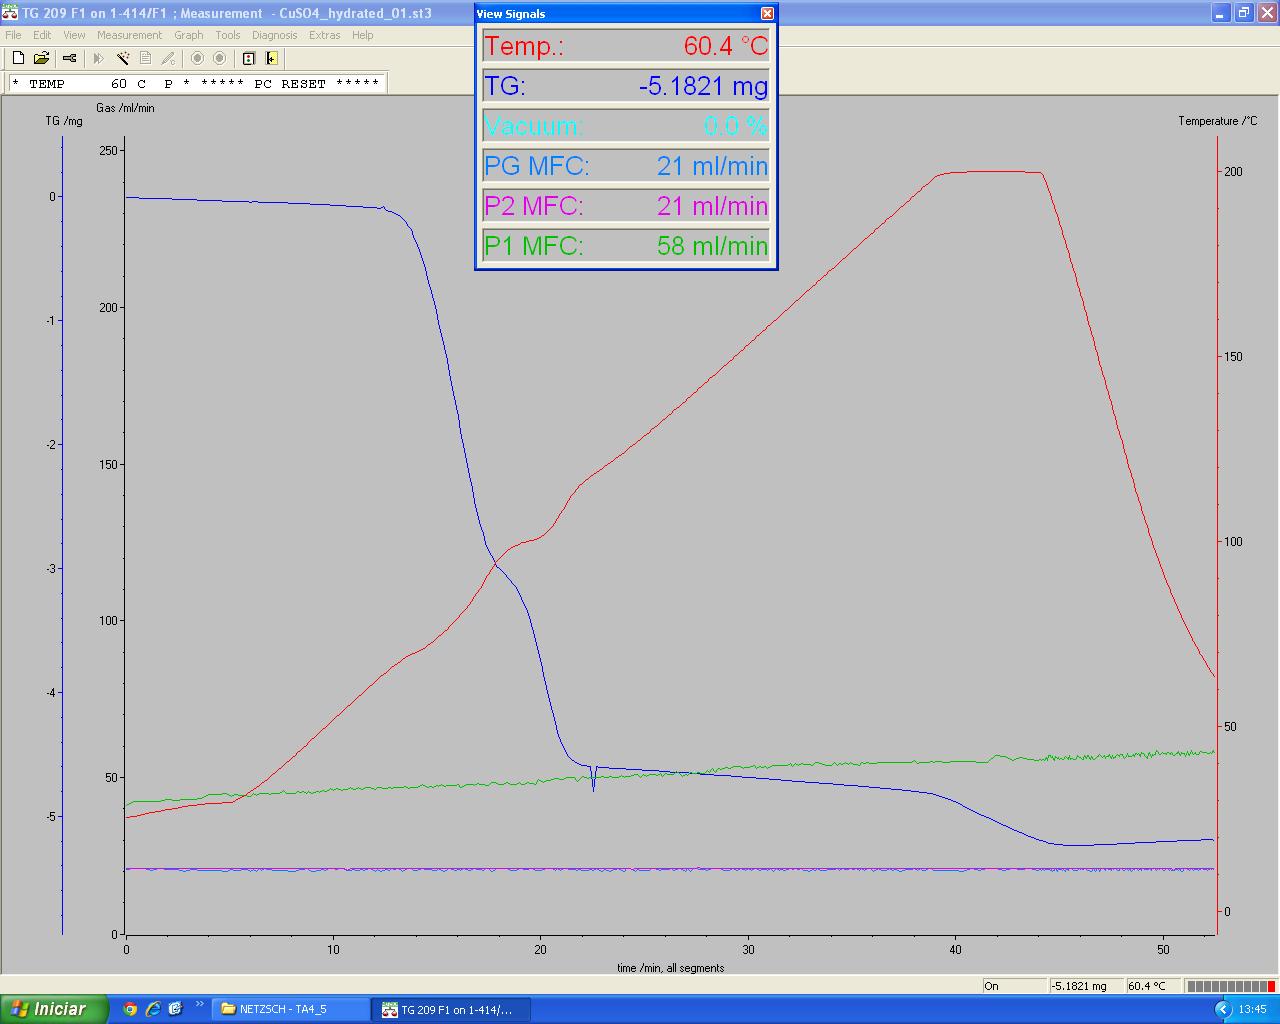The height and width of the screenshot is (1024, 1280).
Task: Click the -5.1821 mg status bar field
Action: tap(1086, 986)
